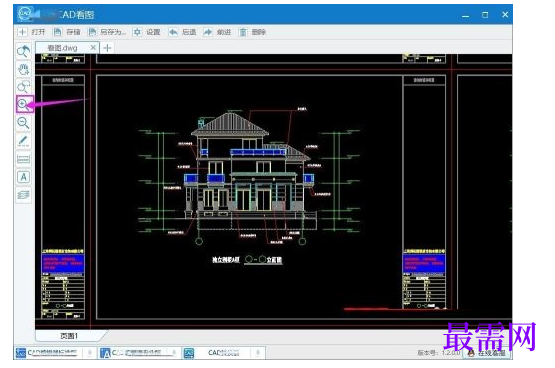Image resolution: width=555 pixels, height=368 pixels.
Task: Click the 打开 (Open) label in toolbar
Action: pos(38,32)
